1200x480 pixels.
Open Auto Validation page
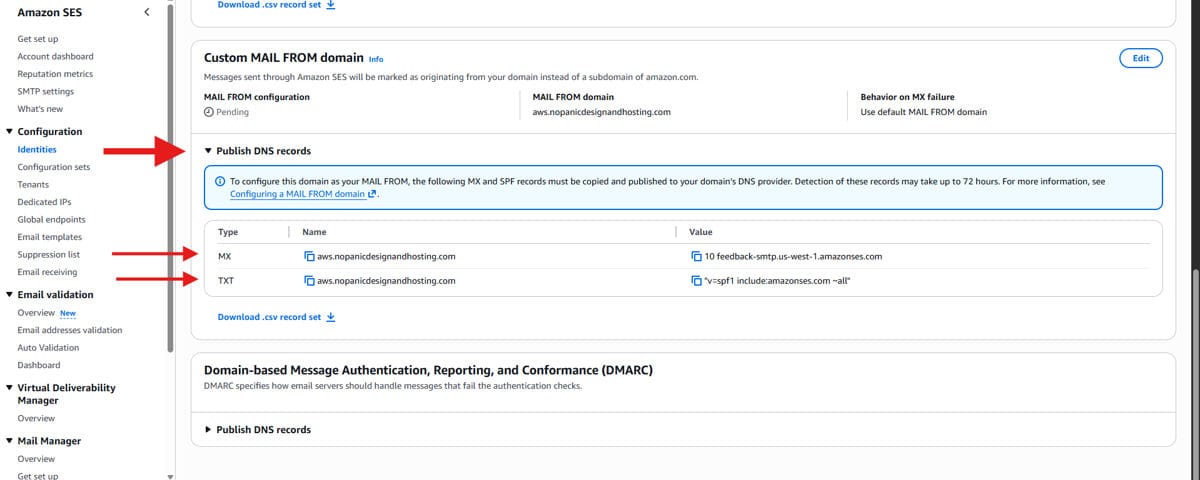point(48,348)
